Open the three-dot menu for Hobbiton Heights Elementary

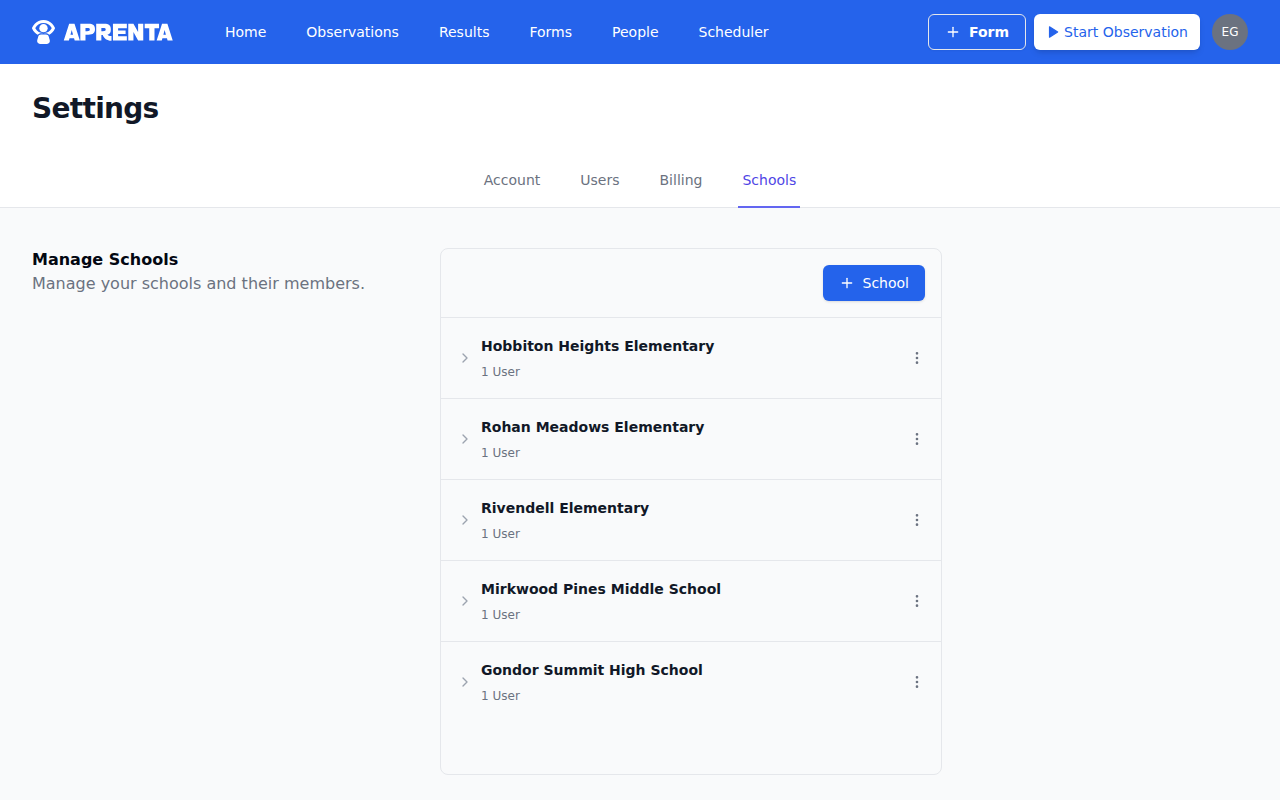point(917,357)
